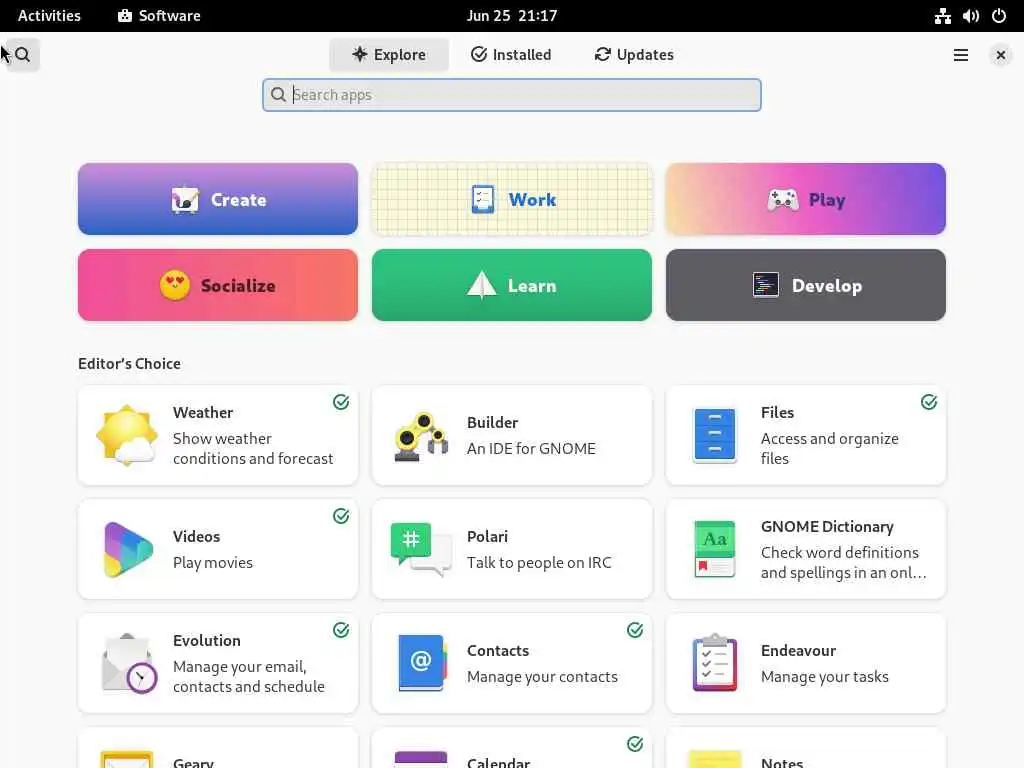1024x768 pixels.
Task: Click the Notes app icon
Action: coord(714,760)
